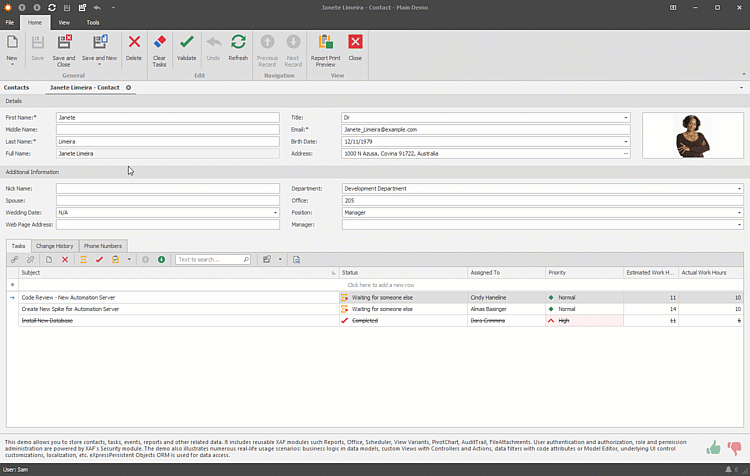Open the Tools ribbon tab

click(93, 21)
